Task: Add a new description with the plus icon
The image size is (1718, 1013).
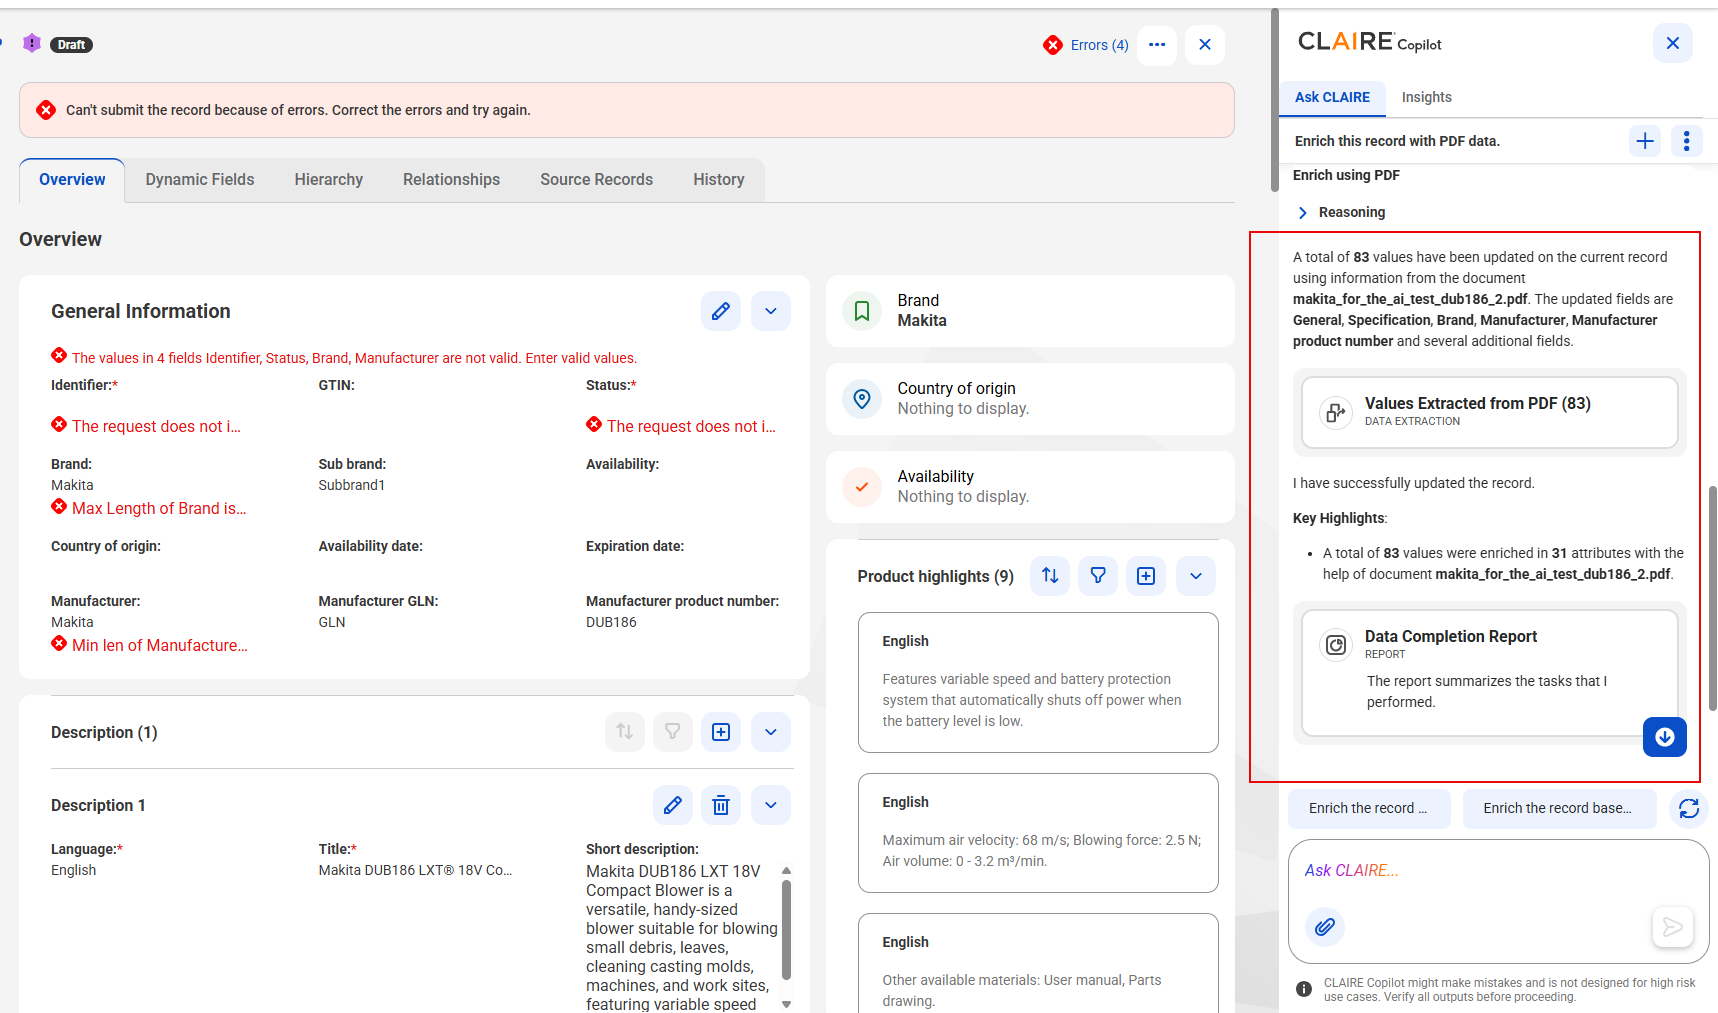Action: coord(721,732)
